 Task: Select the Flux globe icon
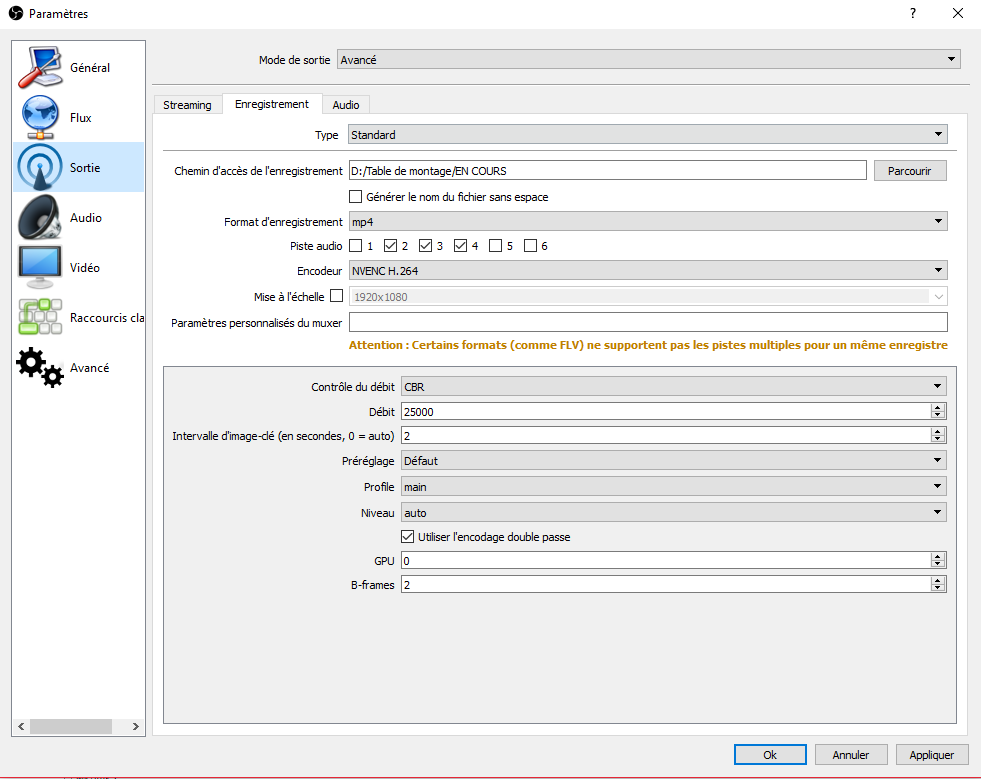point(40,117)
